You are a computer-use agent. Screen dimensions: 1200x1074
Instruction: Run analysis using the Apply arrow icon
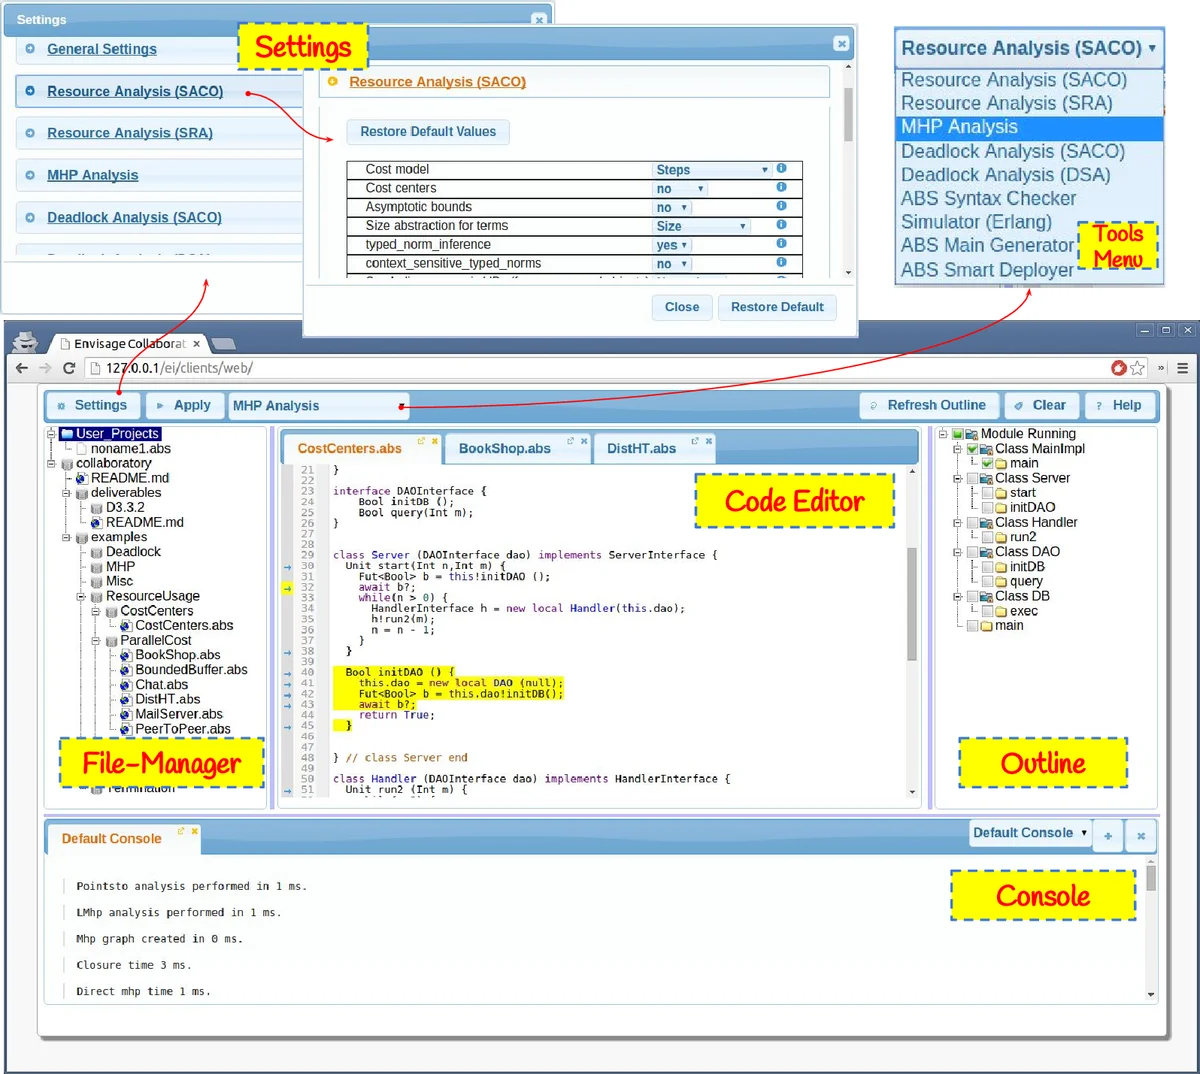160,405
